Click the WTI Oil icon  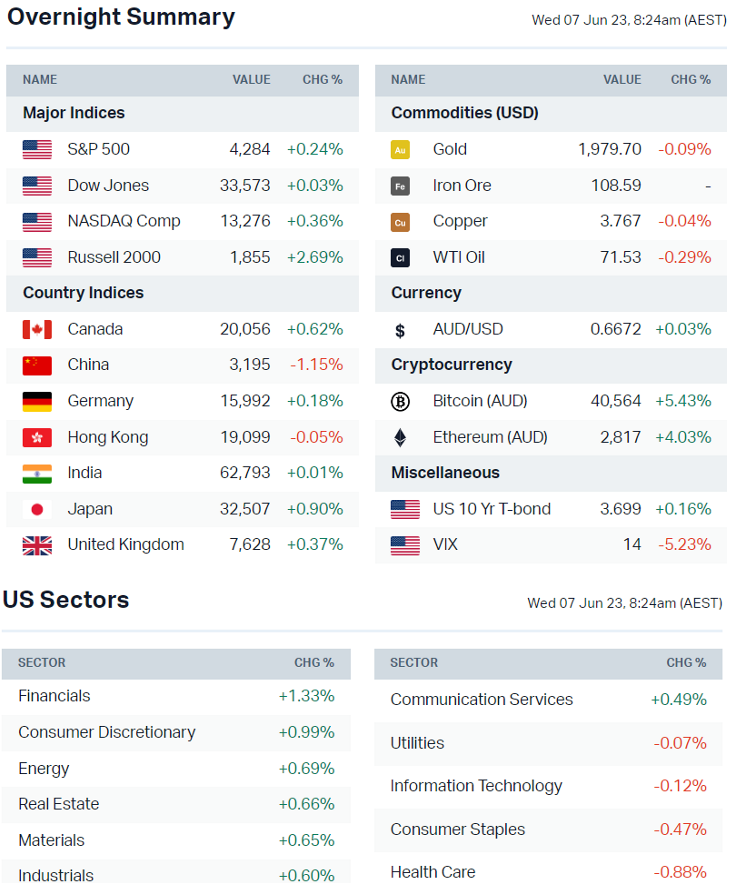click(x=400, y=258)
